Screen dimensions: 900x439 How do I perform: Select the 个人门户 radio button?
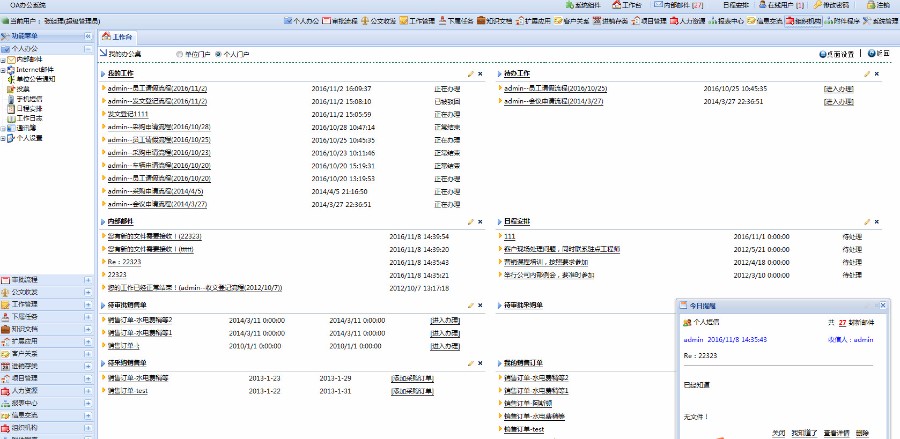(x=218, y=54)
